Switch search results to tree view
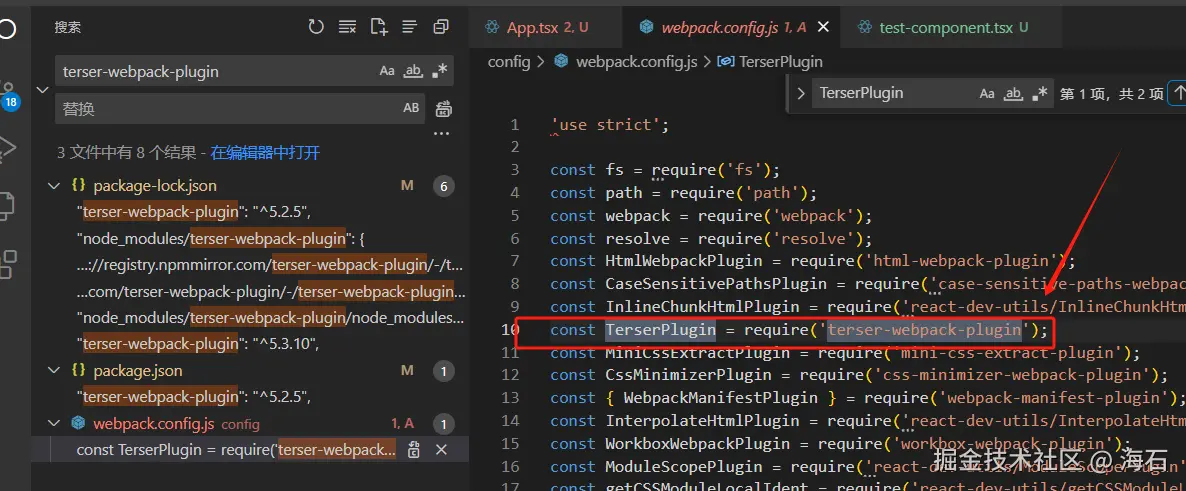This screenshot has width=1186, height=491. pos(409,27)
